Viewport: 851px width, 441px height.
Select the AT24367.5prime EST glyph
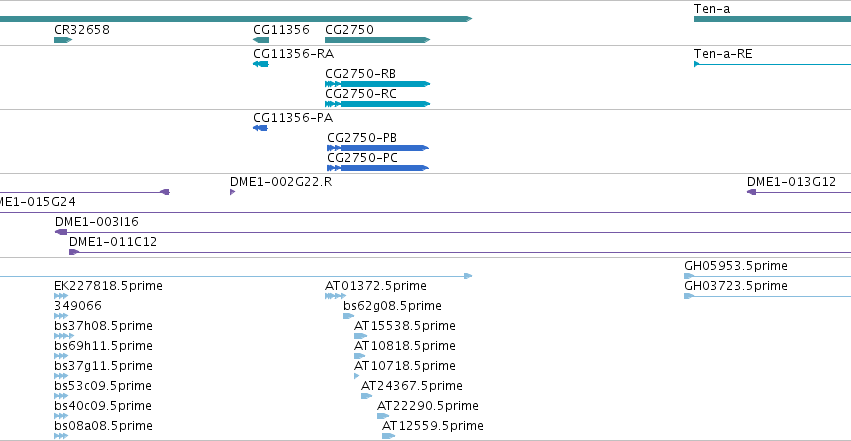(366, 396)
